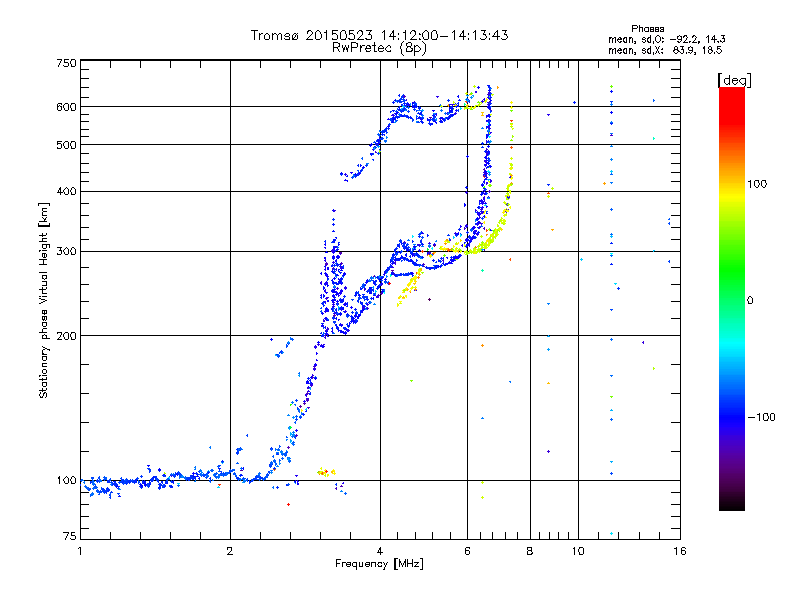Click the Frequency [MHz] axis title
The image size is (800, 600).
click(x=379, y=564)
